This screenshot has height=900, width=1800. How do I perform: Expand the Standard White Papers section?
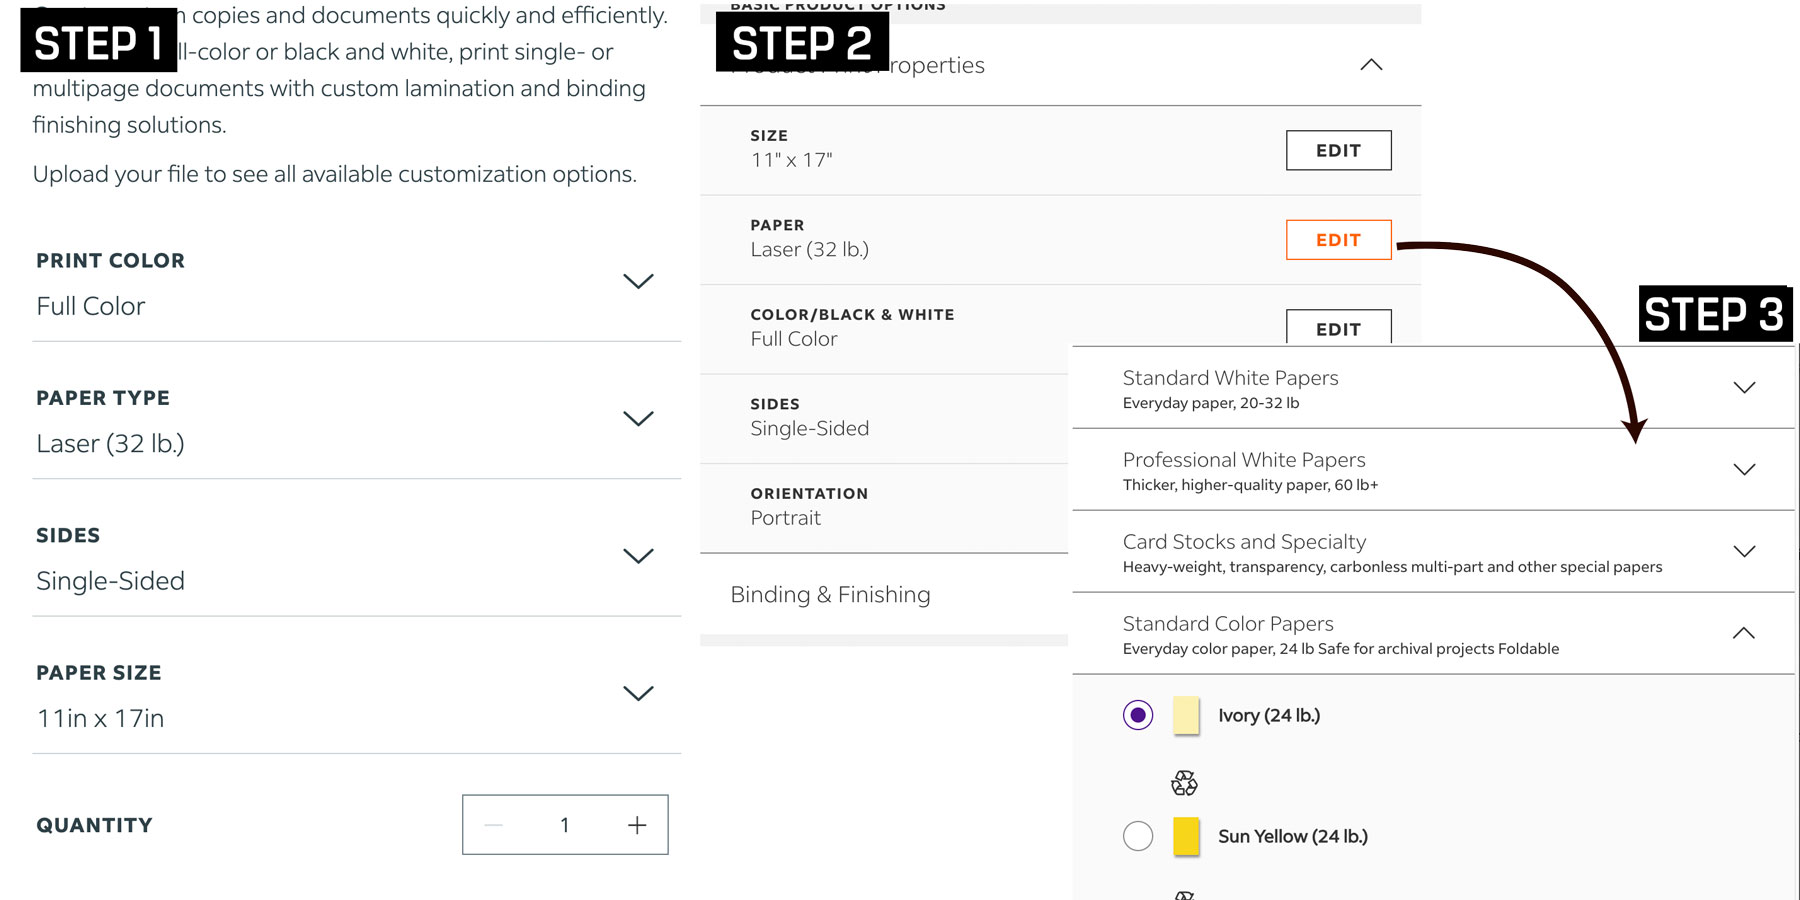tap(1744, 388)
